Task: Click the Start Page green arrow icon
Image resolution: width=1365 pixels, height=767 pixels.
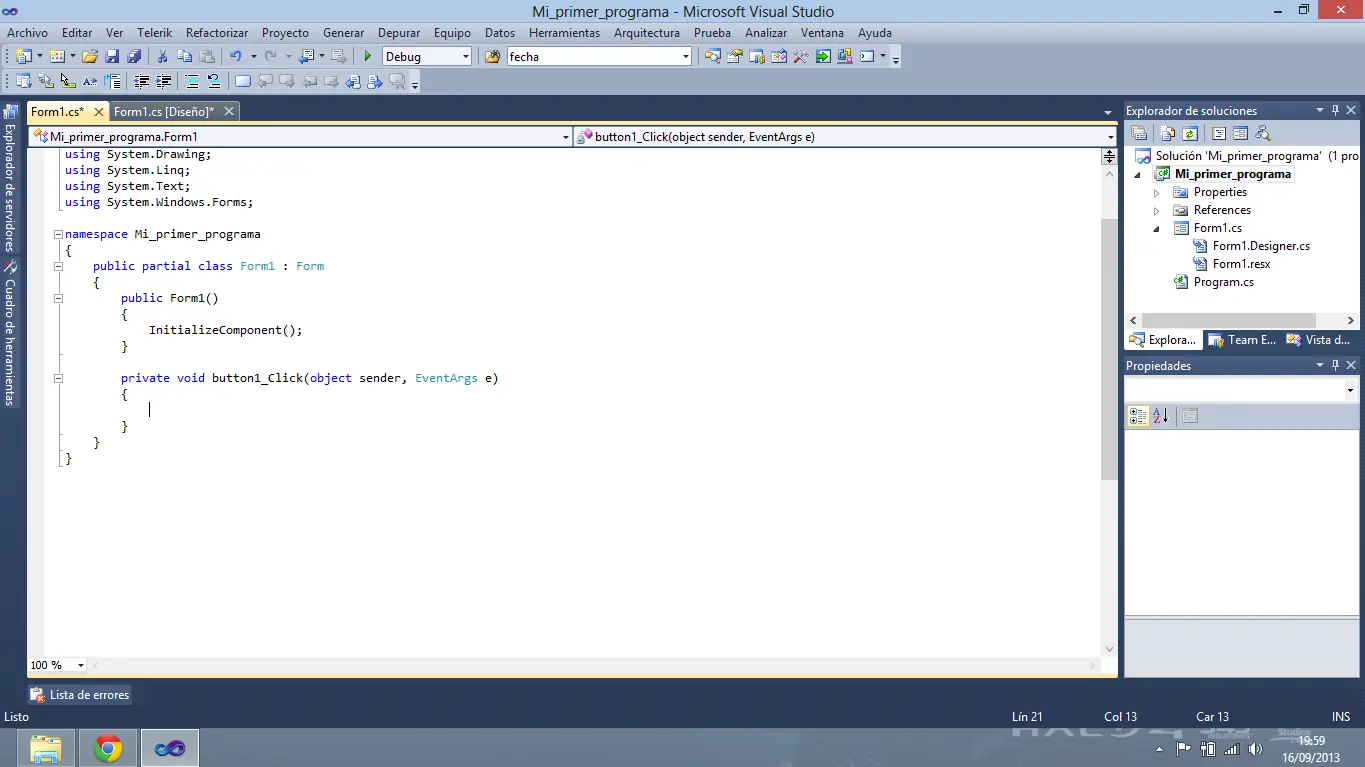Action: (x=823, y=57)
